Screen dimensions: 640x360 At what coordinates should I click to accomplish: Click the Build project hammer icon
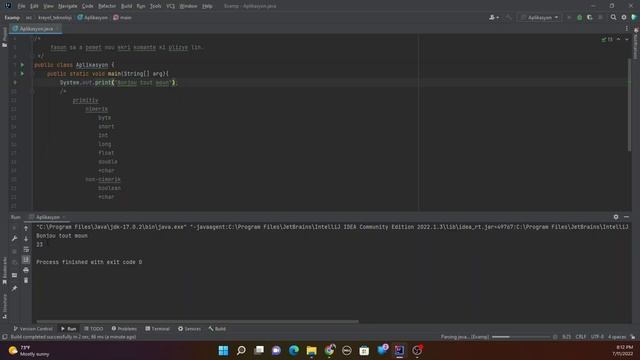pyautogui.click(x=509, y=18)
